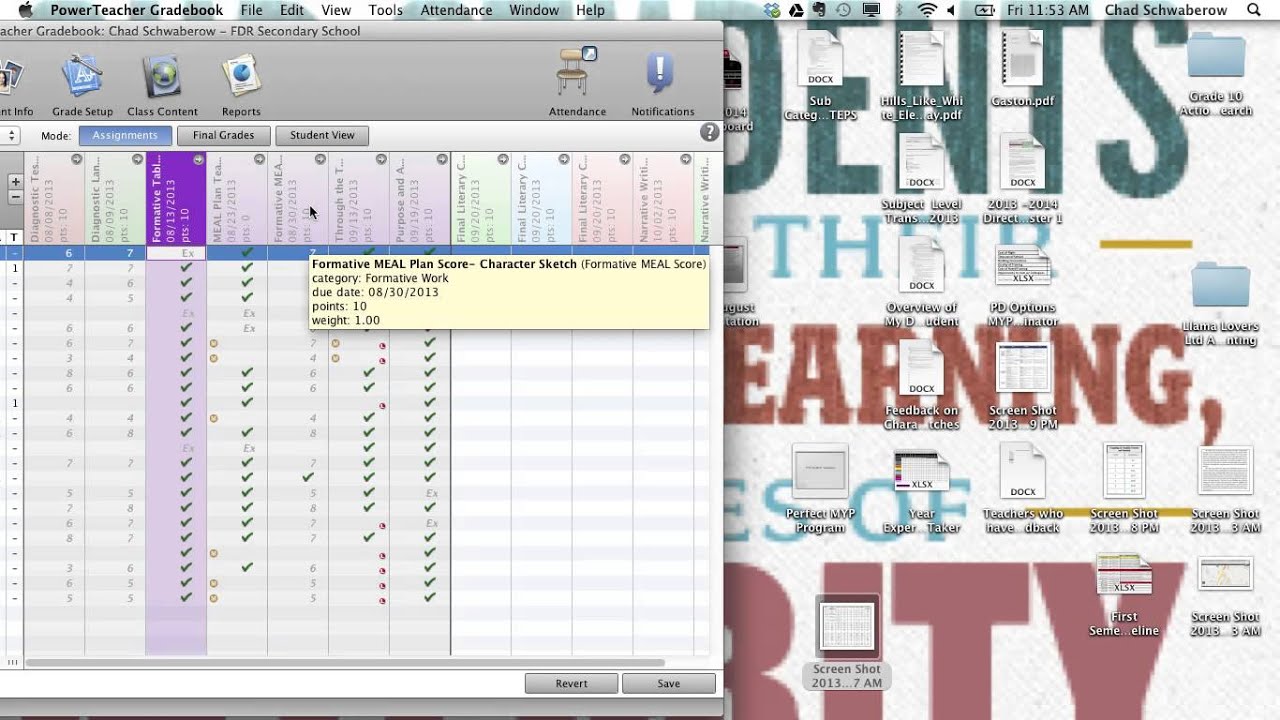Click the Time Machine menu bar icon
Viewport: 1280px width, 720px height.
845,10
